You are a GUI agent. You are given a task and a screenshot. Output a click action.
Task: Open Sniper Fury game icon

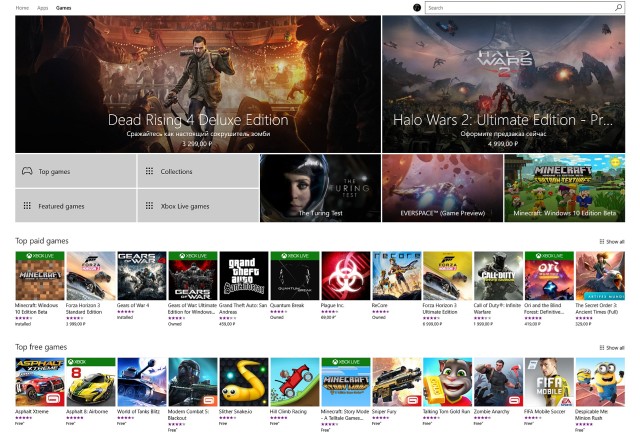(396, 382)
